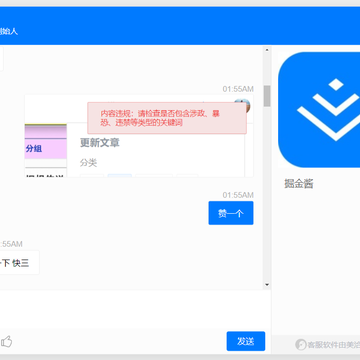Image resolution: width=360 pixels, height=360 pixels.
Task: Click the 更新文章 heading in the image
Action: click(x=100, y=143)
